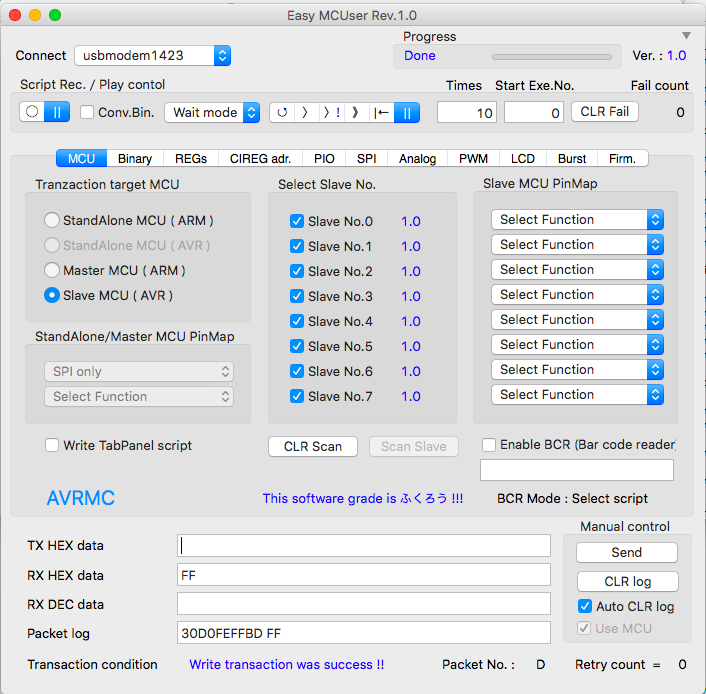Image resolution: width=706 pixels, height=694 pixels.
Task: Click the single-step play arrow icon
Action: click(306, 113)
